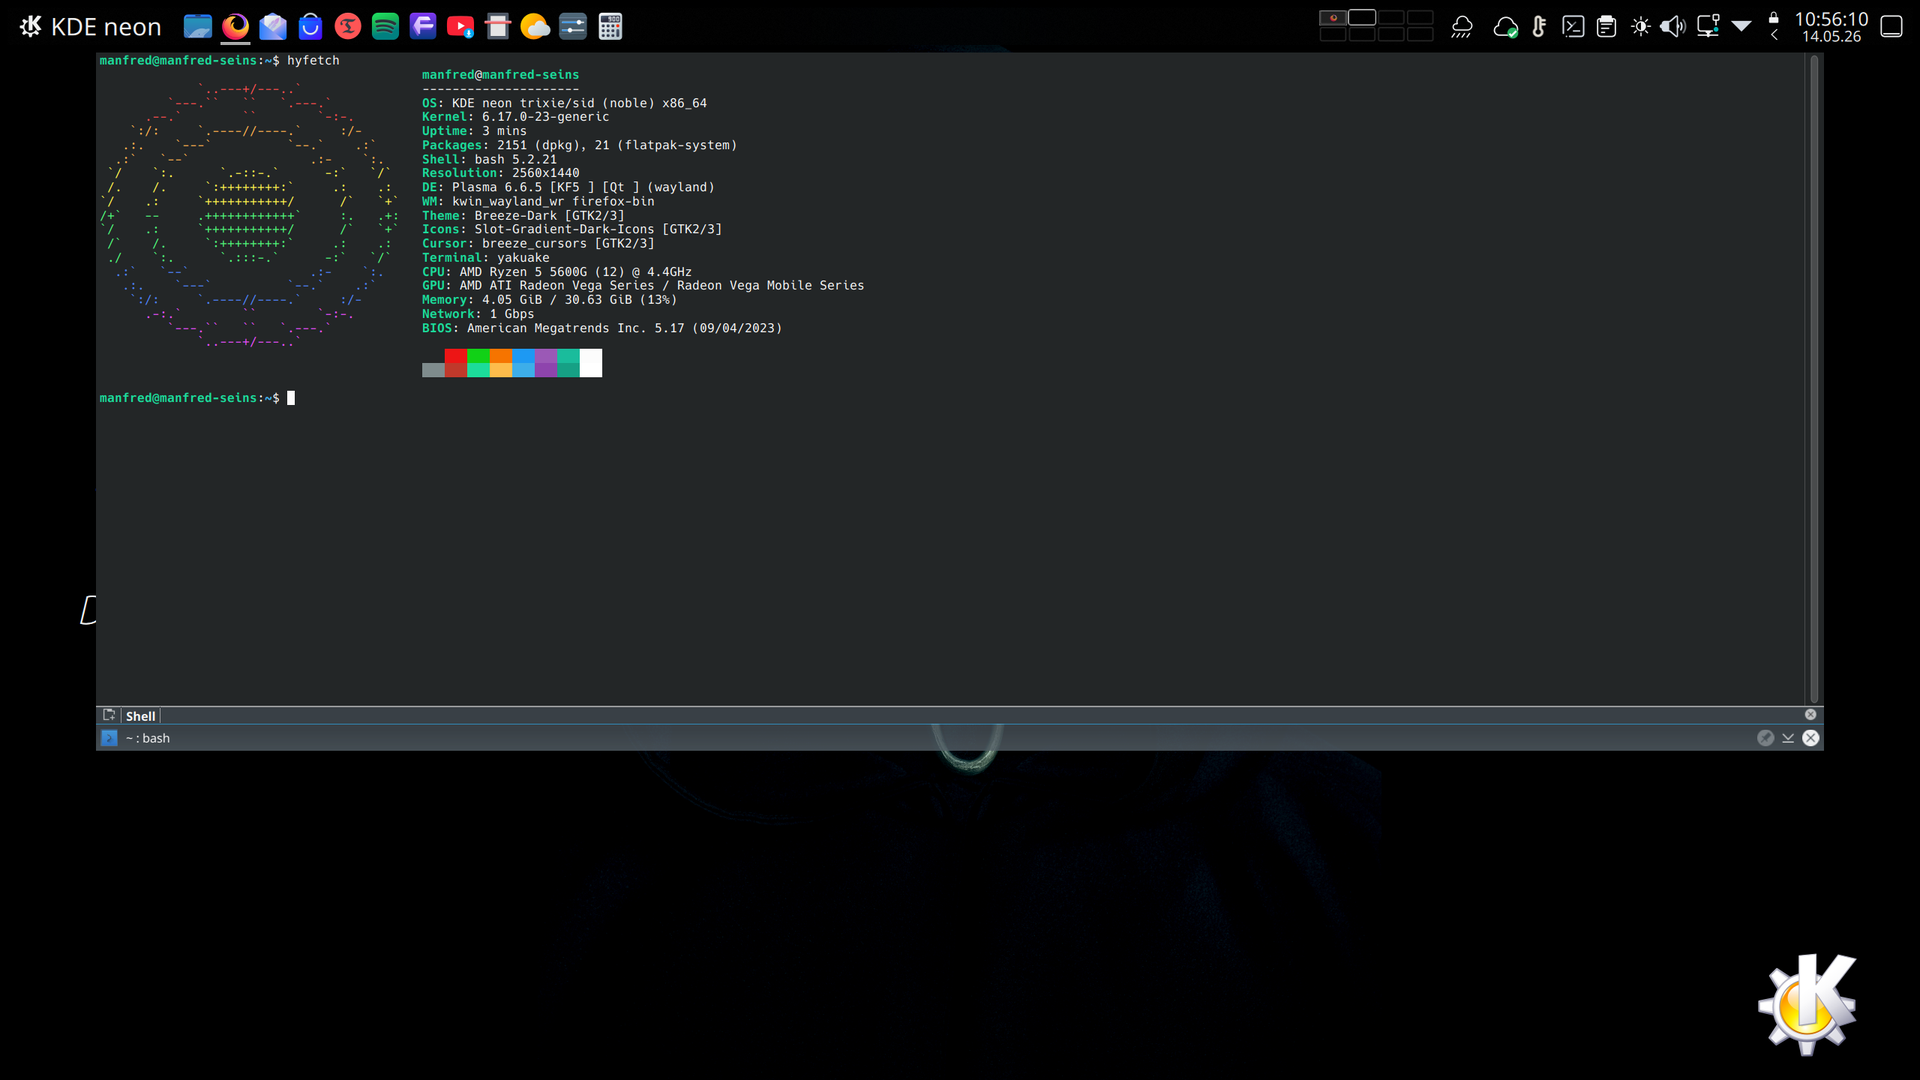The image size is (1920, 1080).
Task: Show the rain weather widget
Action: (x=1462, y=27)
